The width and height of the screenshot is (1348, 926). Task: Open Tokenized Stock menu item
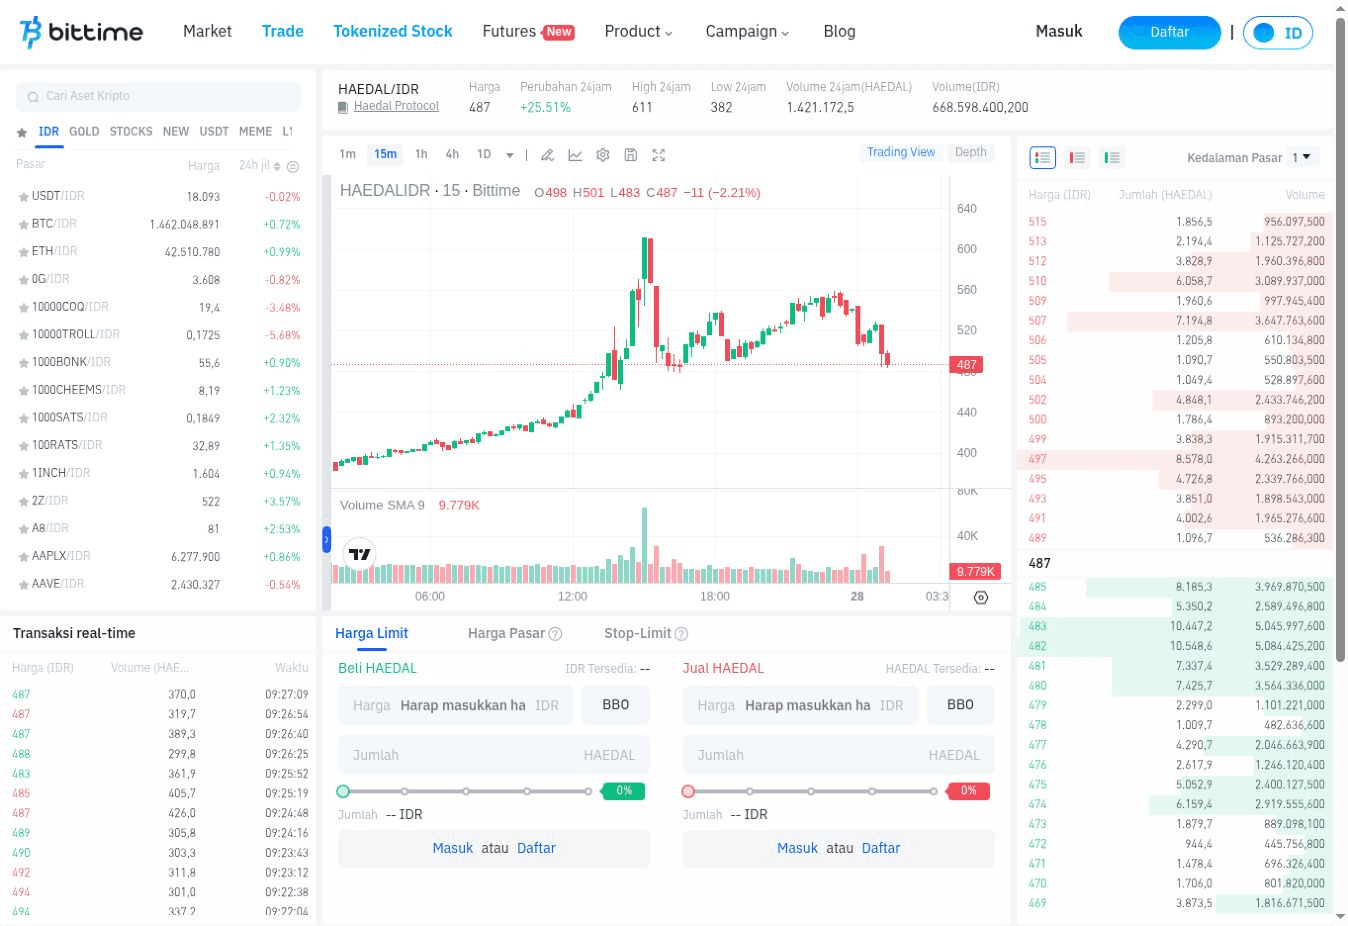coord(393,32)
